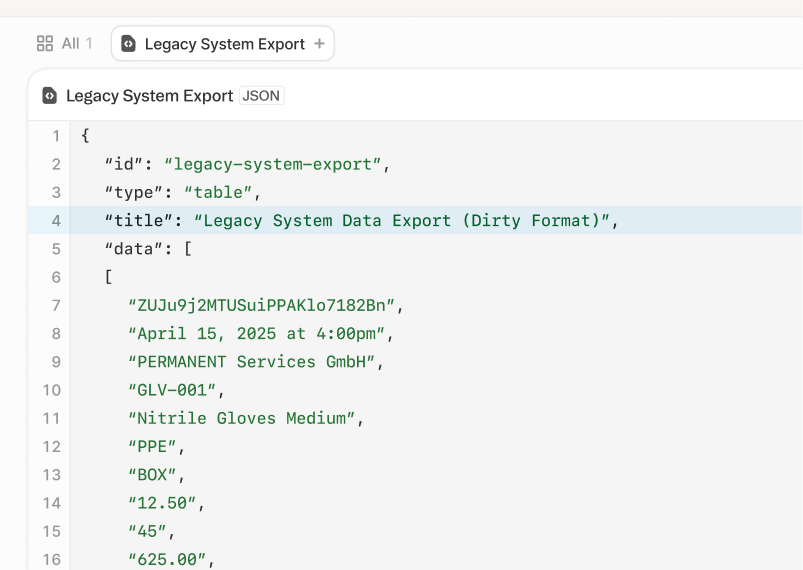Click the code file icon in the panel header

point(50,96)
